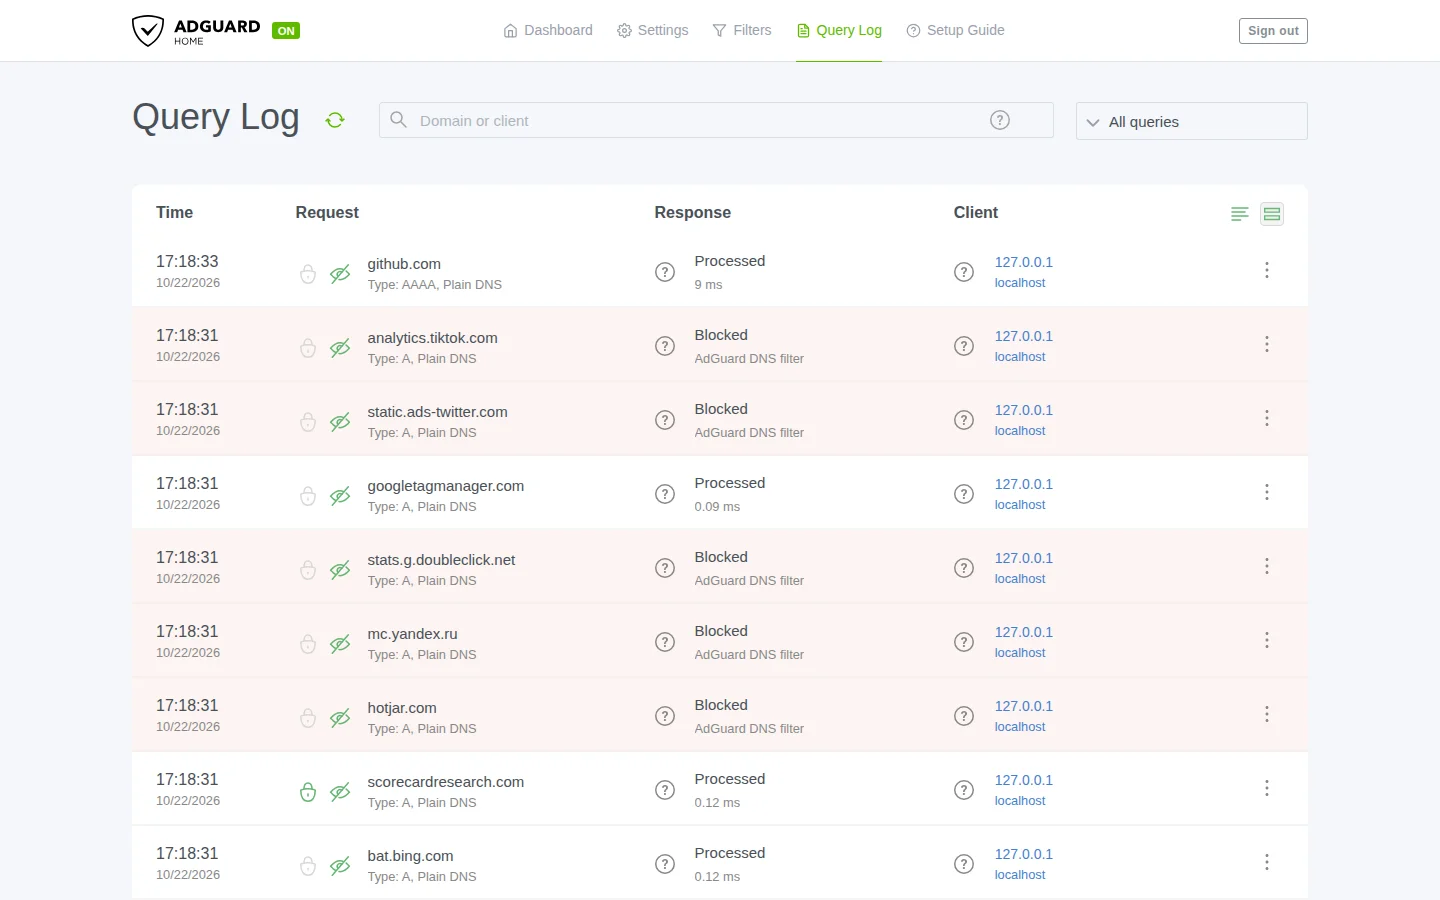Click the tracker eye icon for mc.yandex.ru
The width and height of the screenshot is (1440, 900).
(340, 644)
